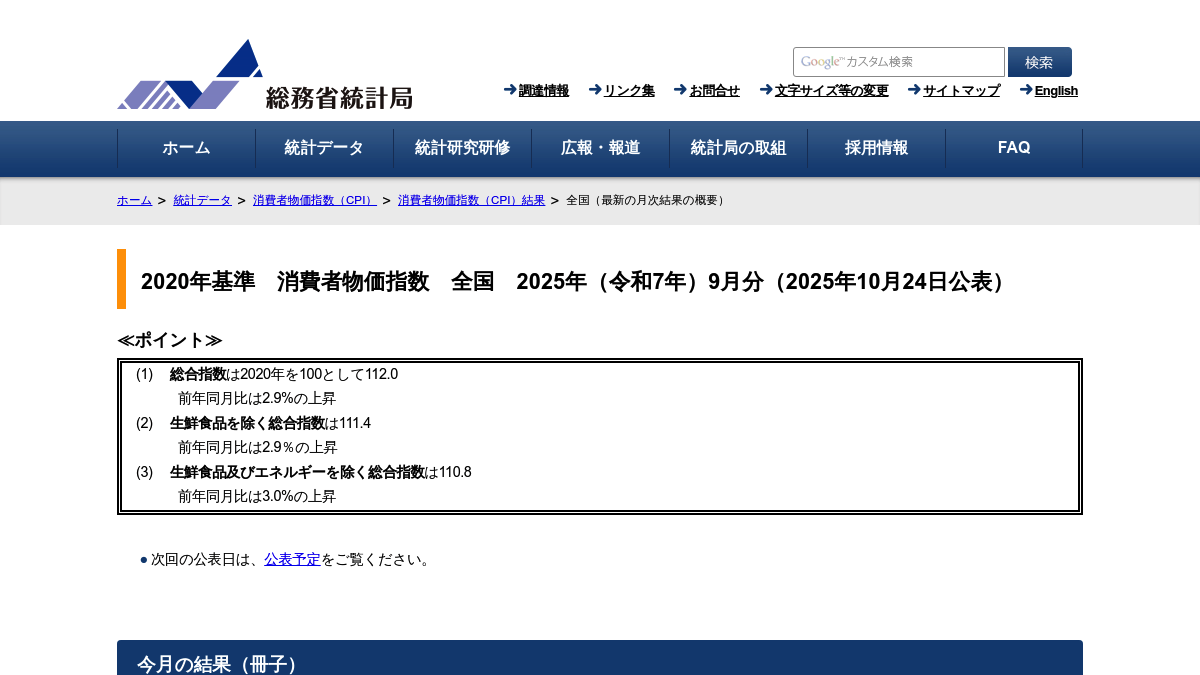Select ホーム in the main navigation
Screen dimensions: 1200x675
point(186,148)
